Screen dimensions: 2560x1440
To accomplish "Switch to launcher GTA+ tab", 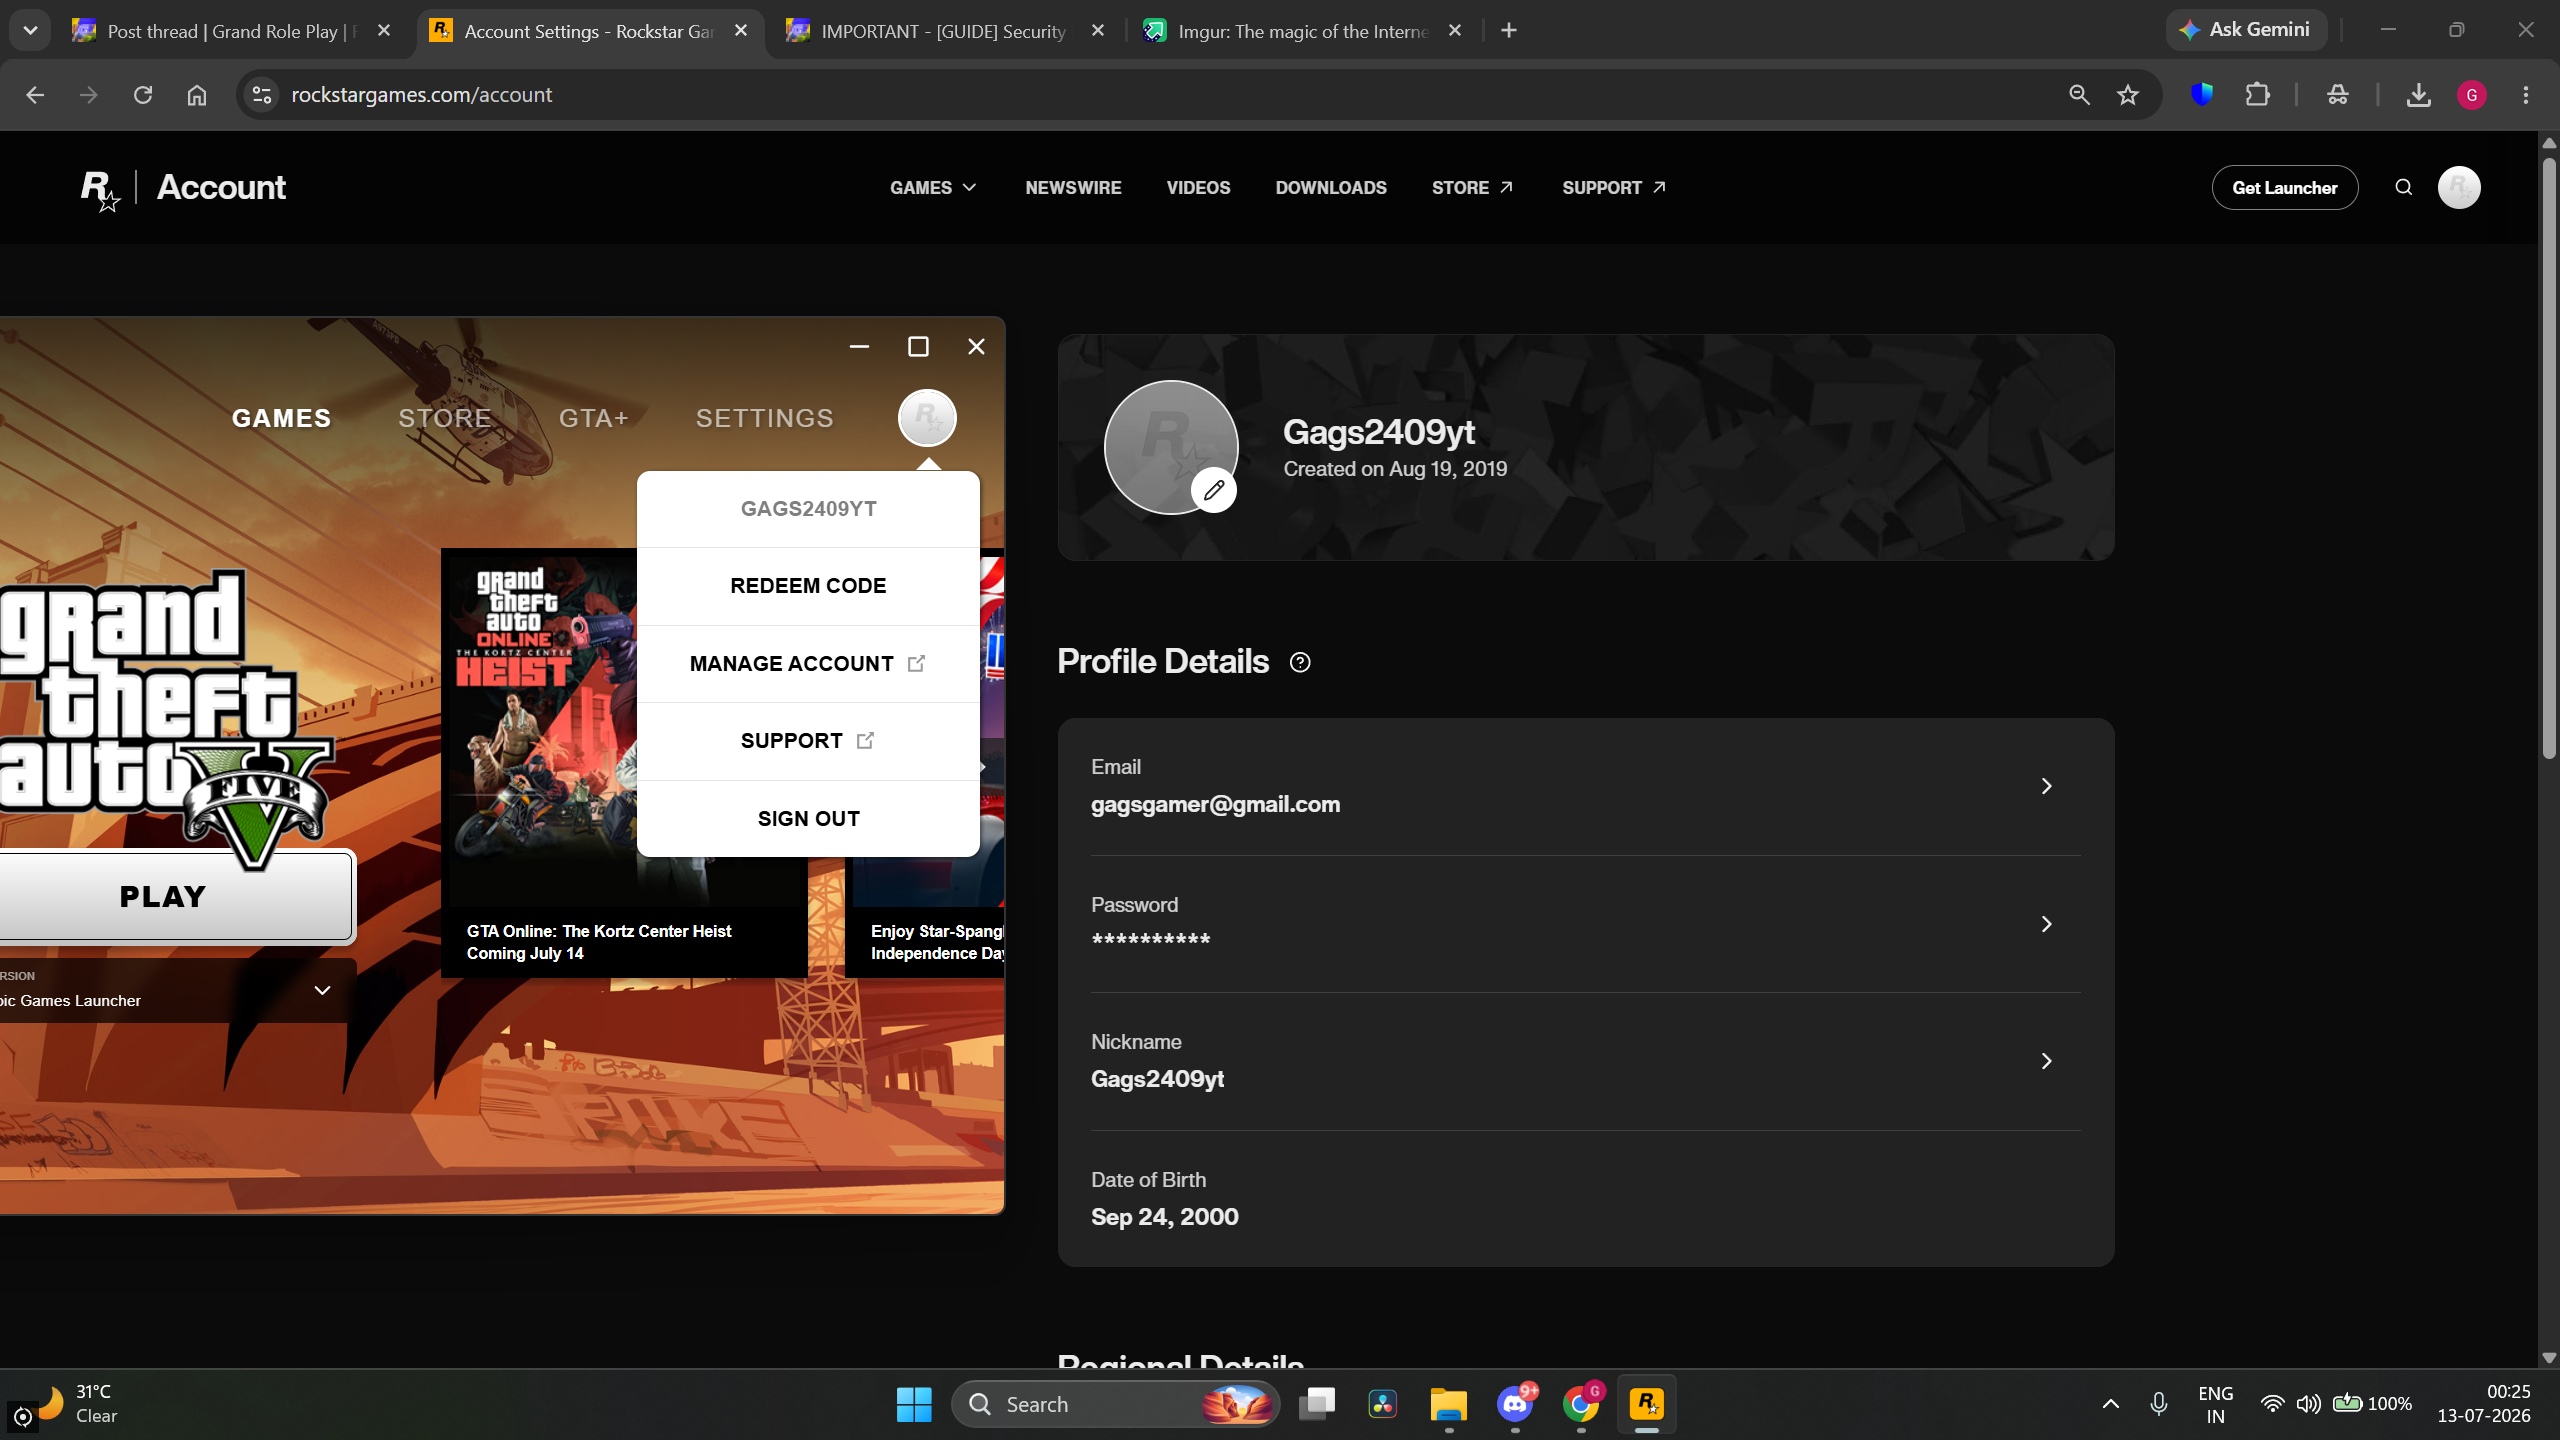I will tap(594, 418).
